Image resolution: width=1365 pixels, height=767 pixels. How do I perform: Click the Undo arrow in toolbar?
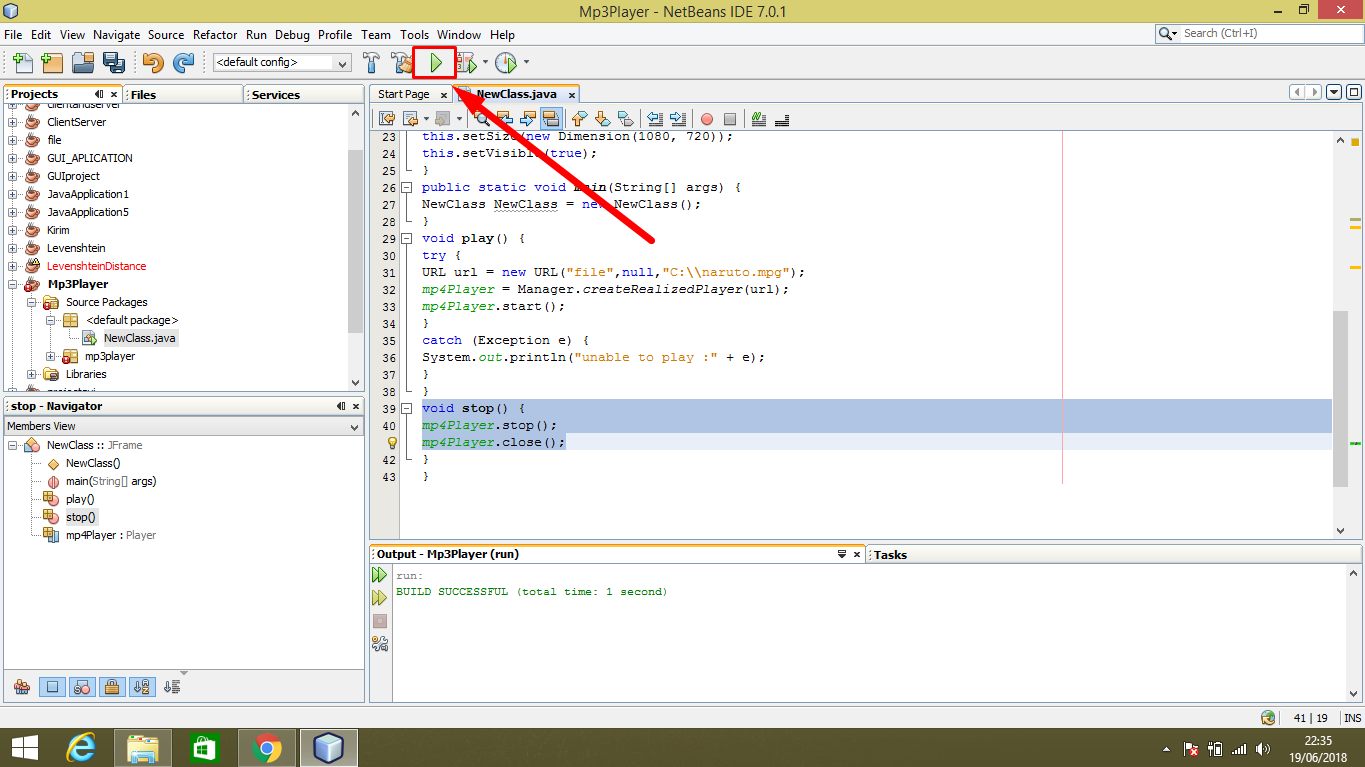[153, 63]
